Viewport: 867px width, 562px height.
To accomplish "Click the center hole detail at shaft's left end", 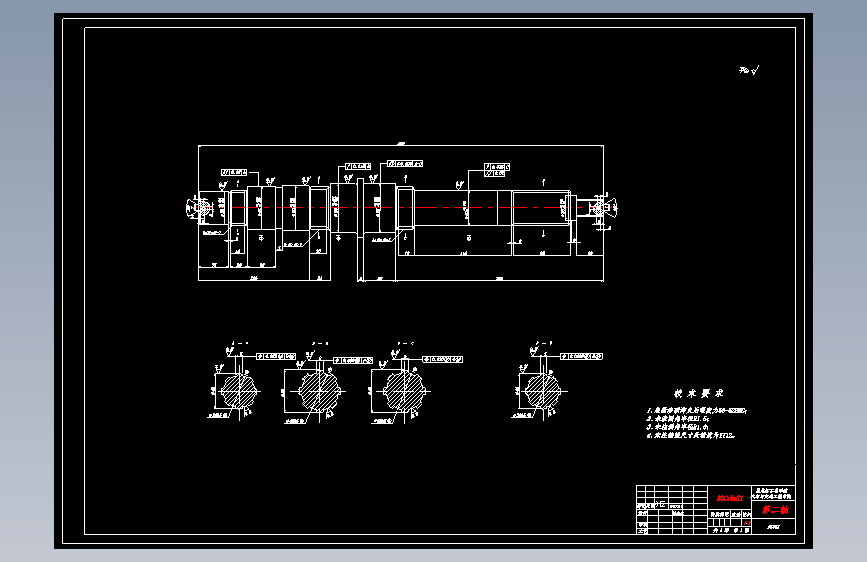I will pyautogui.click(x=199, y=207).
